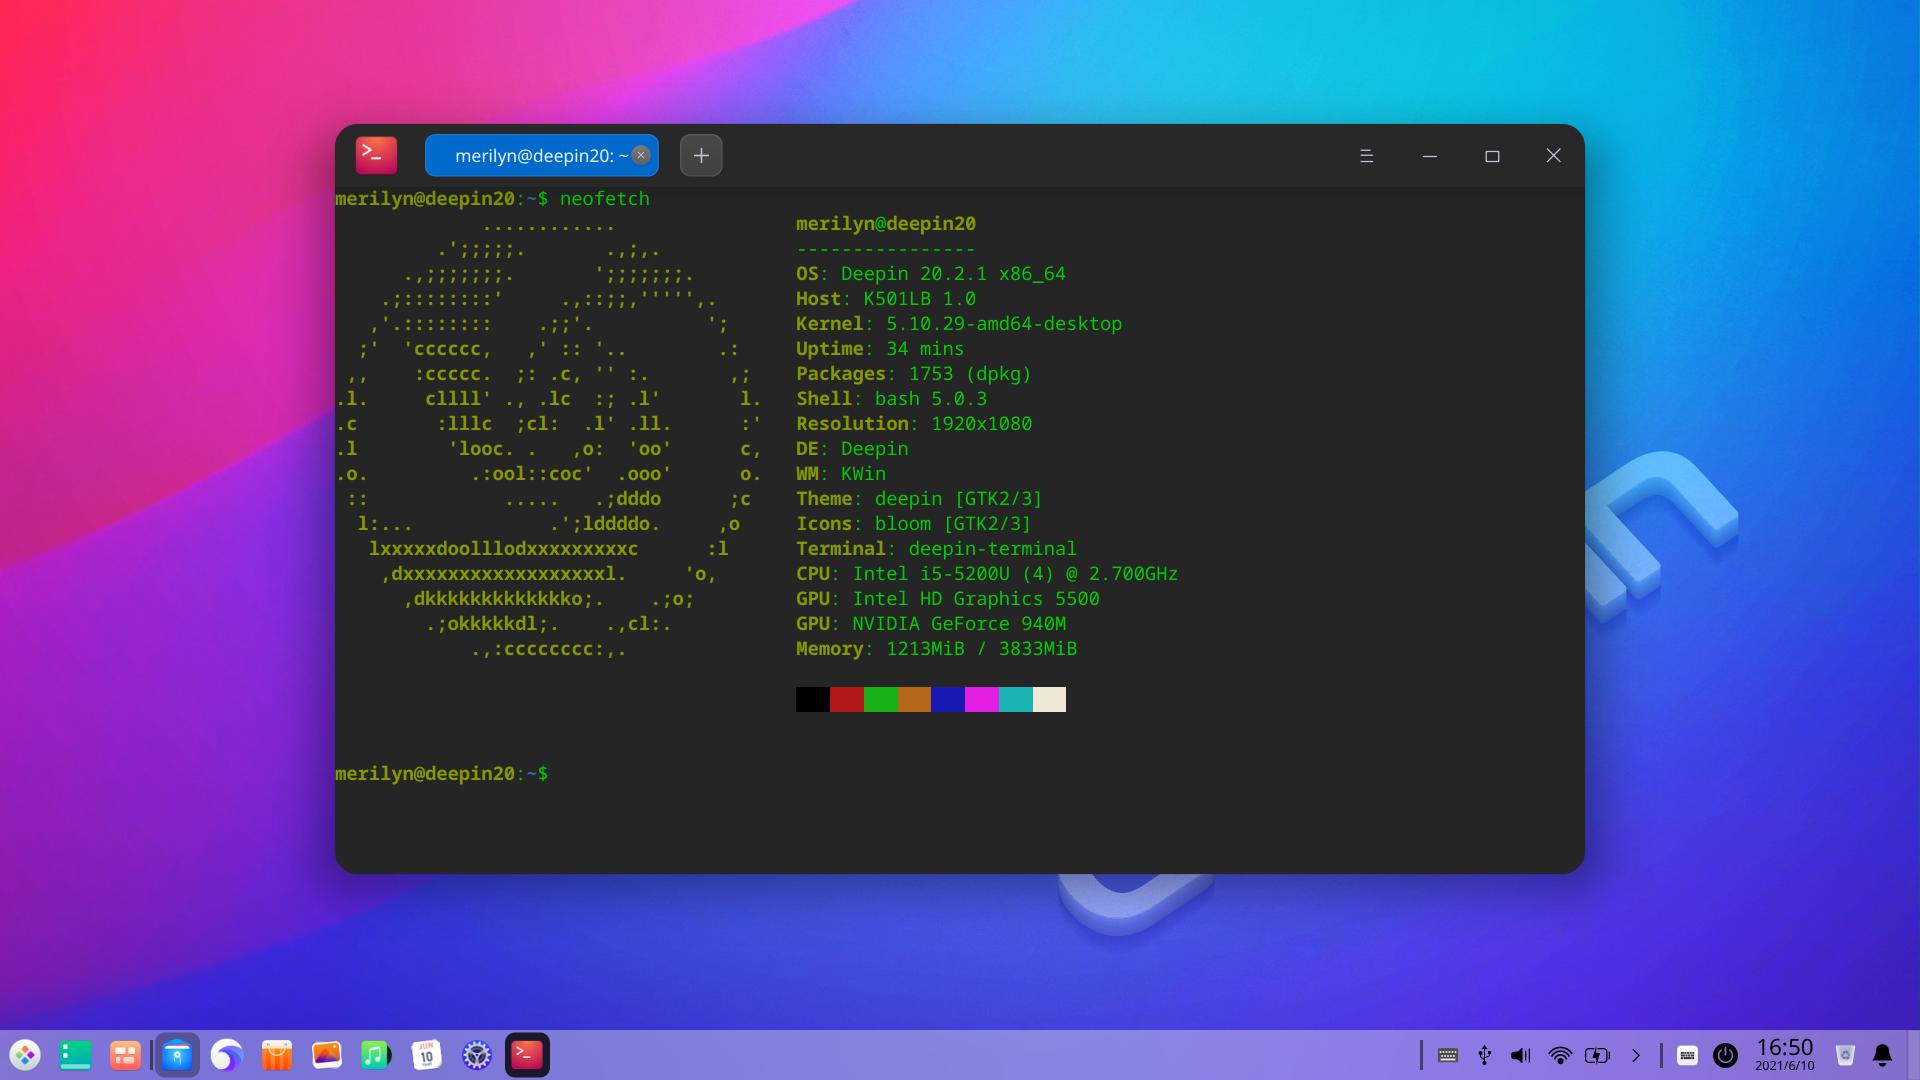Open the Calendar showing June 10
1920x1080 pixels.
(x=427, y=1055)
